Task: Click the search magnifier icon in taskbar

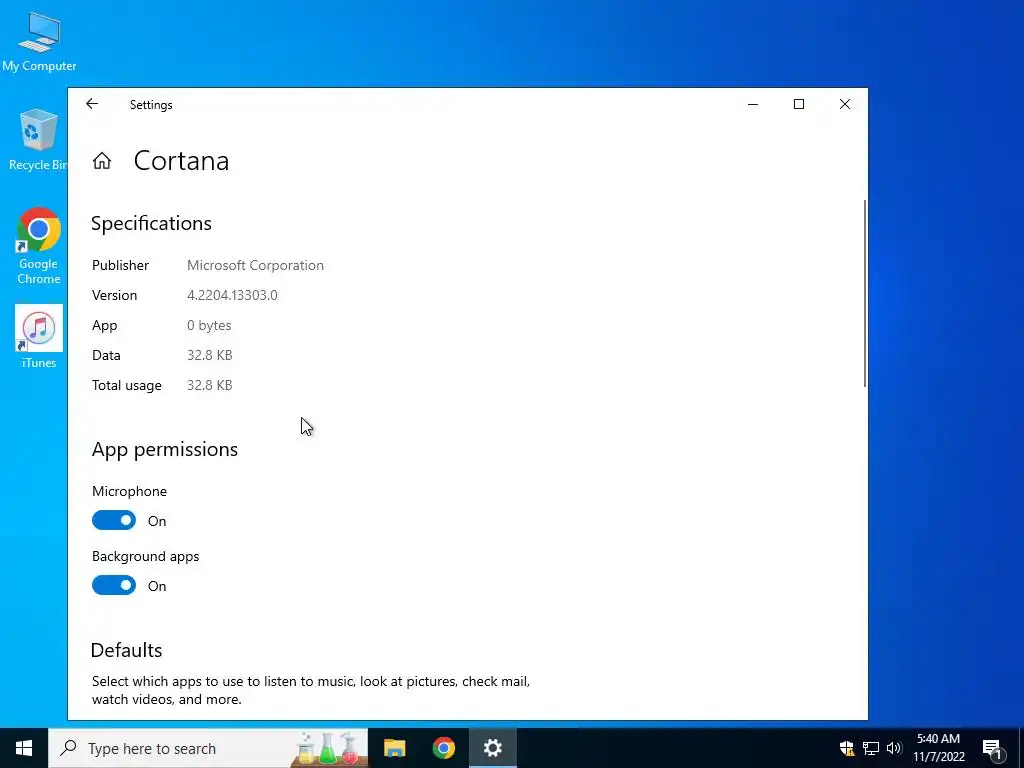Action: (x=68, y=748)
